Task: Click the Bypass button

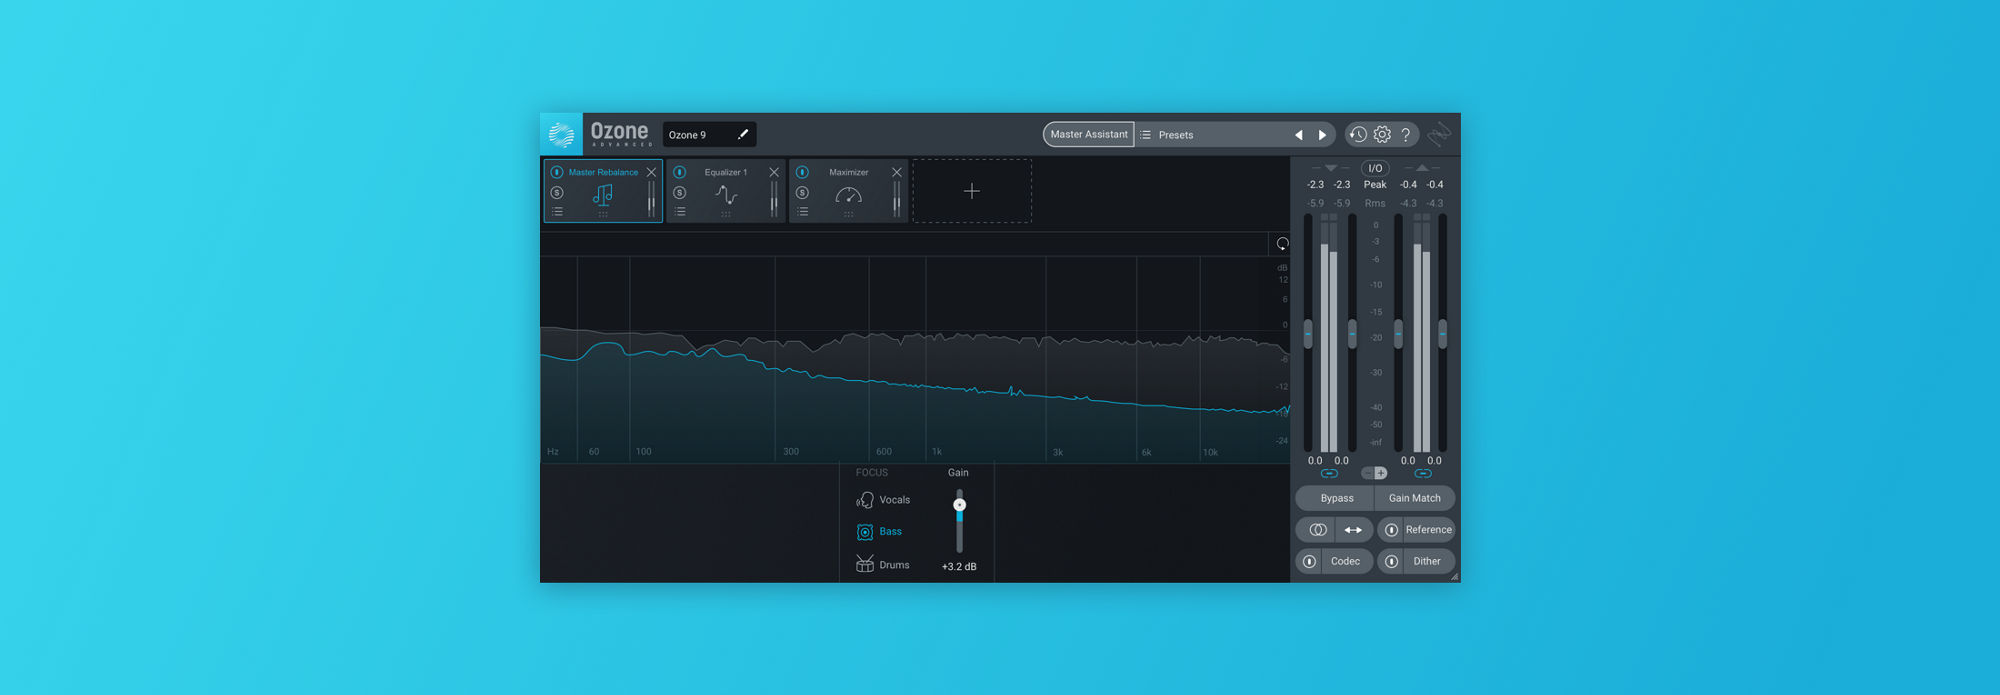Action: pos(1336,498)
